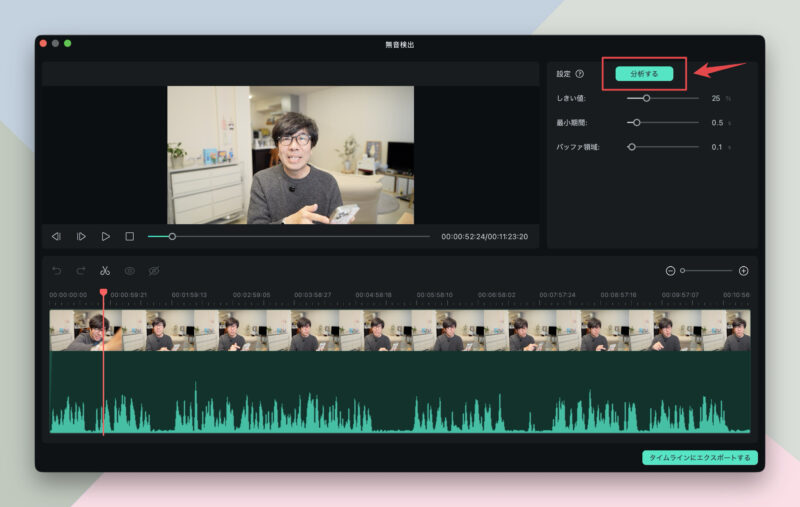Stop the video playback
The image size is (800, 507).
(129, 236)
